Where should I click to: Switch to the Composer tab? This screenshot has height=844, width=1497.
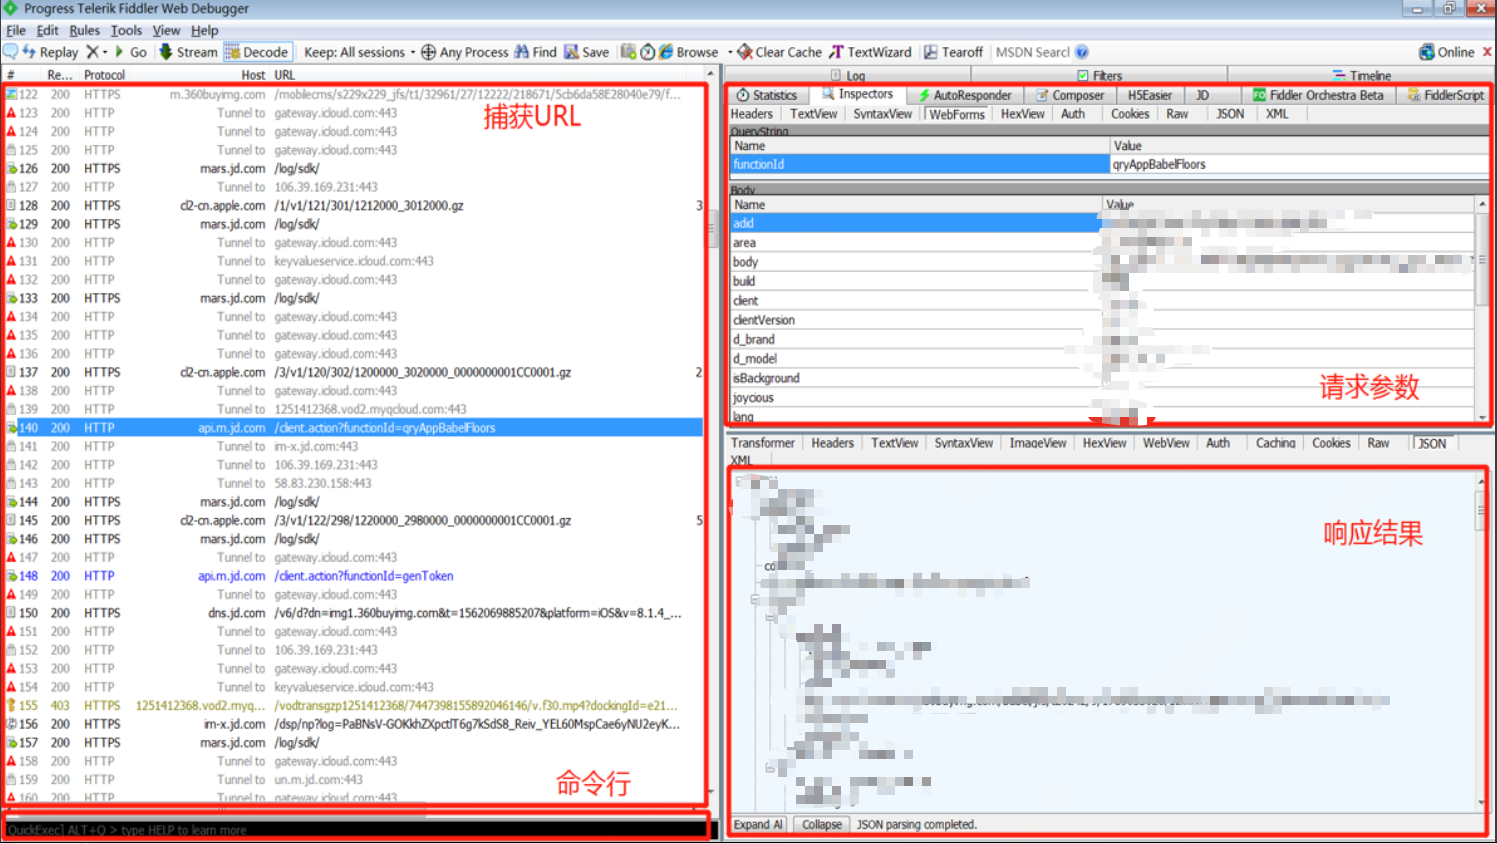click(1069, 95)
